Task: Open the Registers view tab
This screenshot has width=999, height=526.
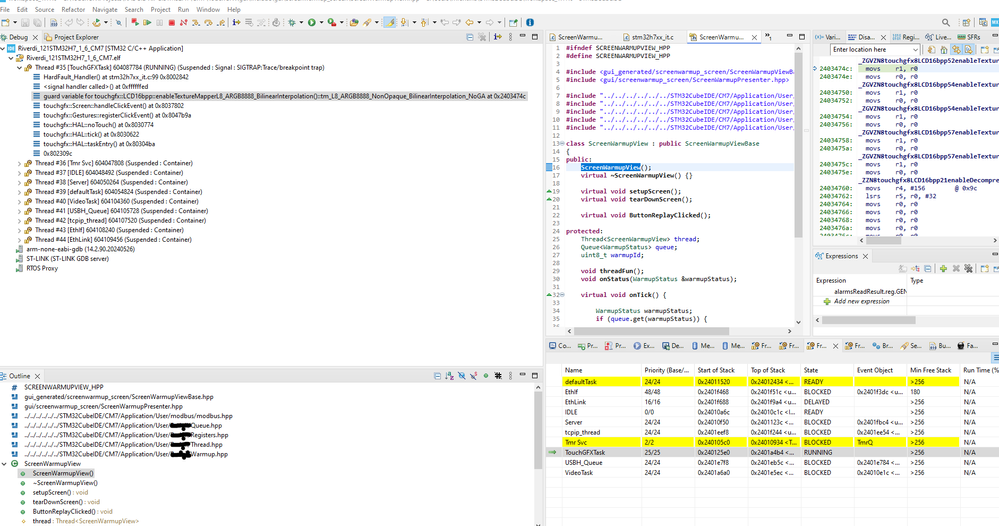Action: [x=905, y=38]
